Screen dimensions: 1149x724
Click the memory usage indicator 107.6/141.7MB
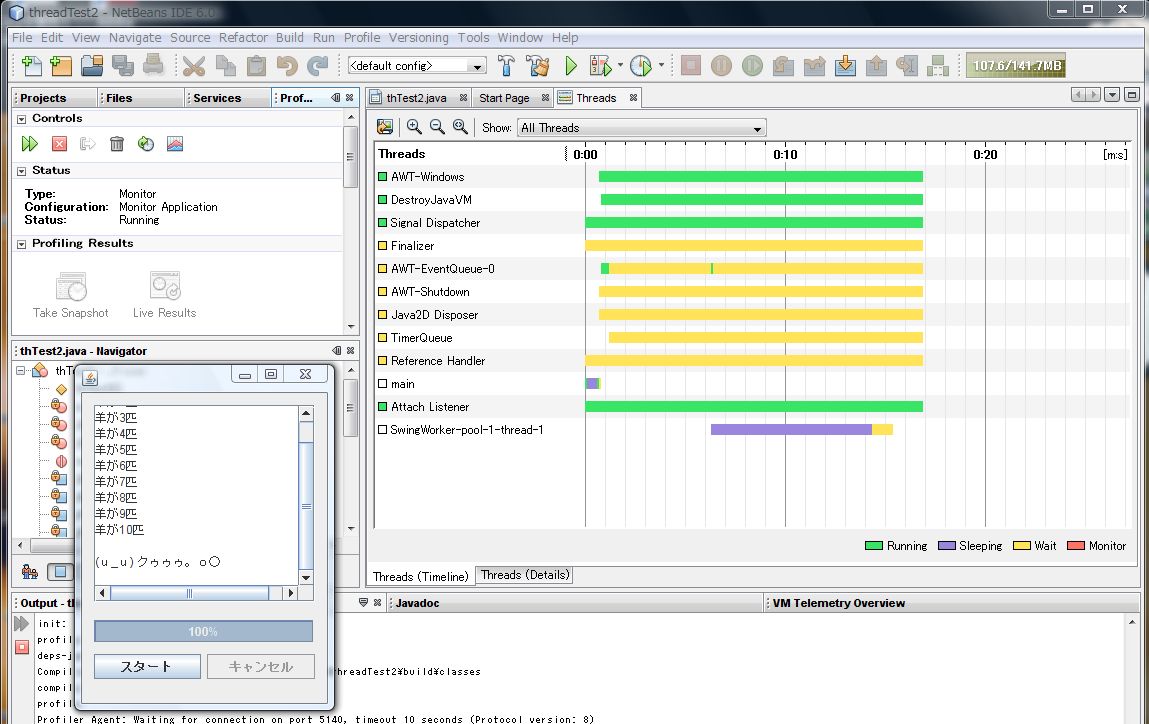click(1017, 66)
